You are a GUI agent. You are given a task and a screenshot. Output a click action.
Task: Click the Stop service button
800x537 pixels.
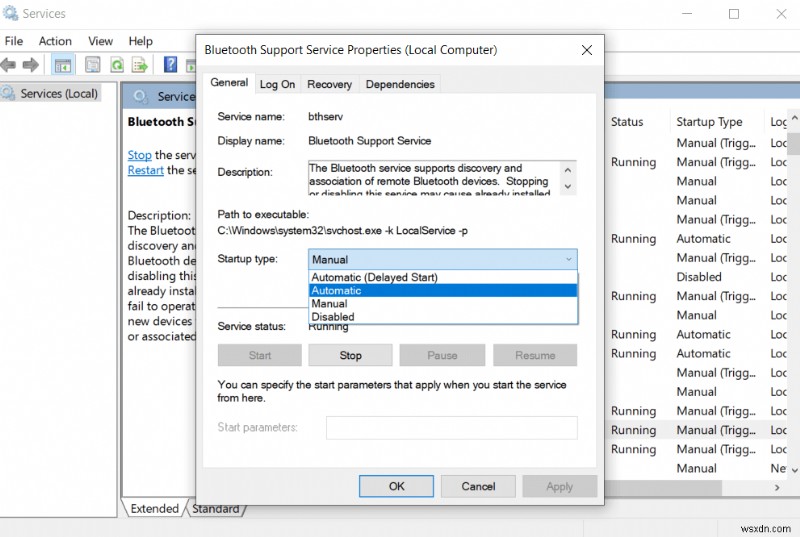[x=350, y=355]
